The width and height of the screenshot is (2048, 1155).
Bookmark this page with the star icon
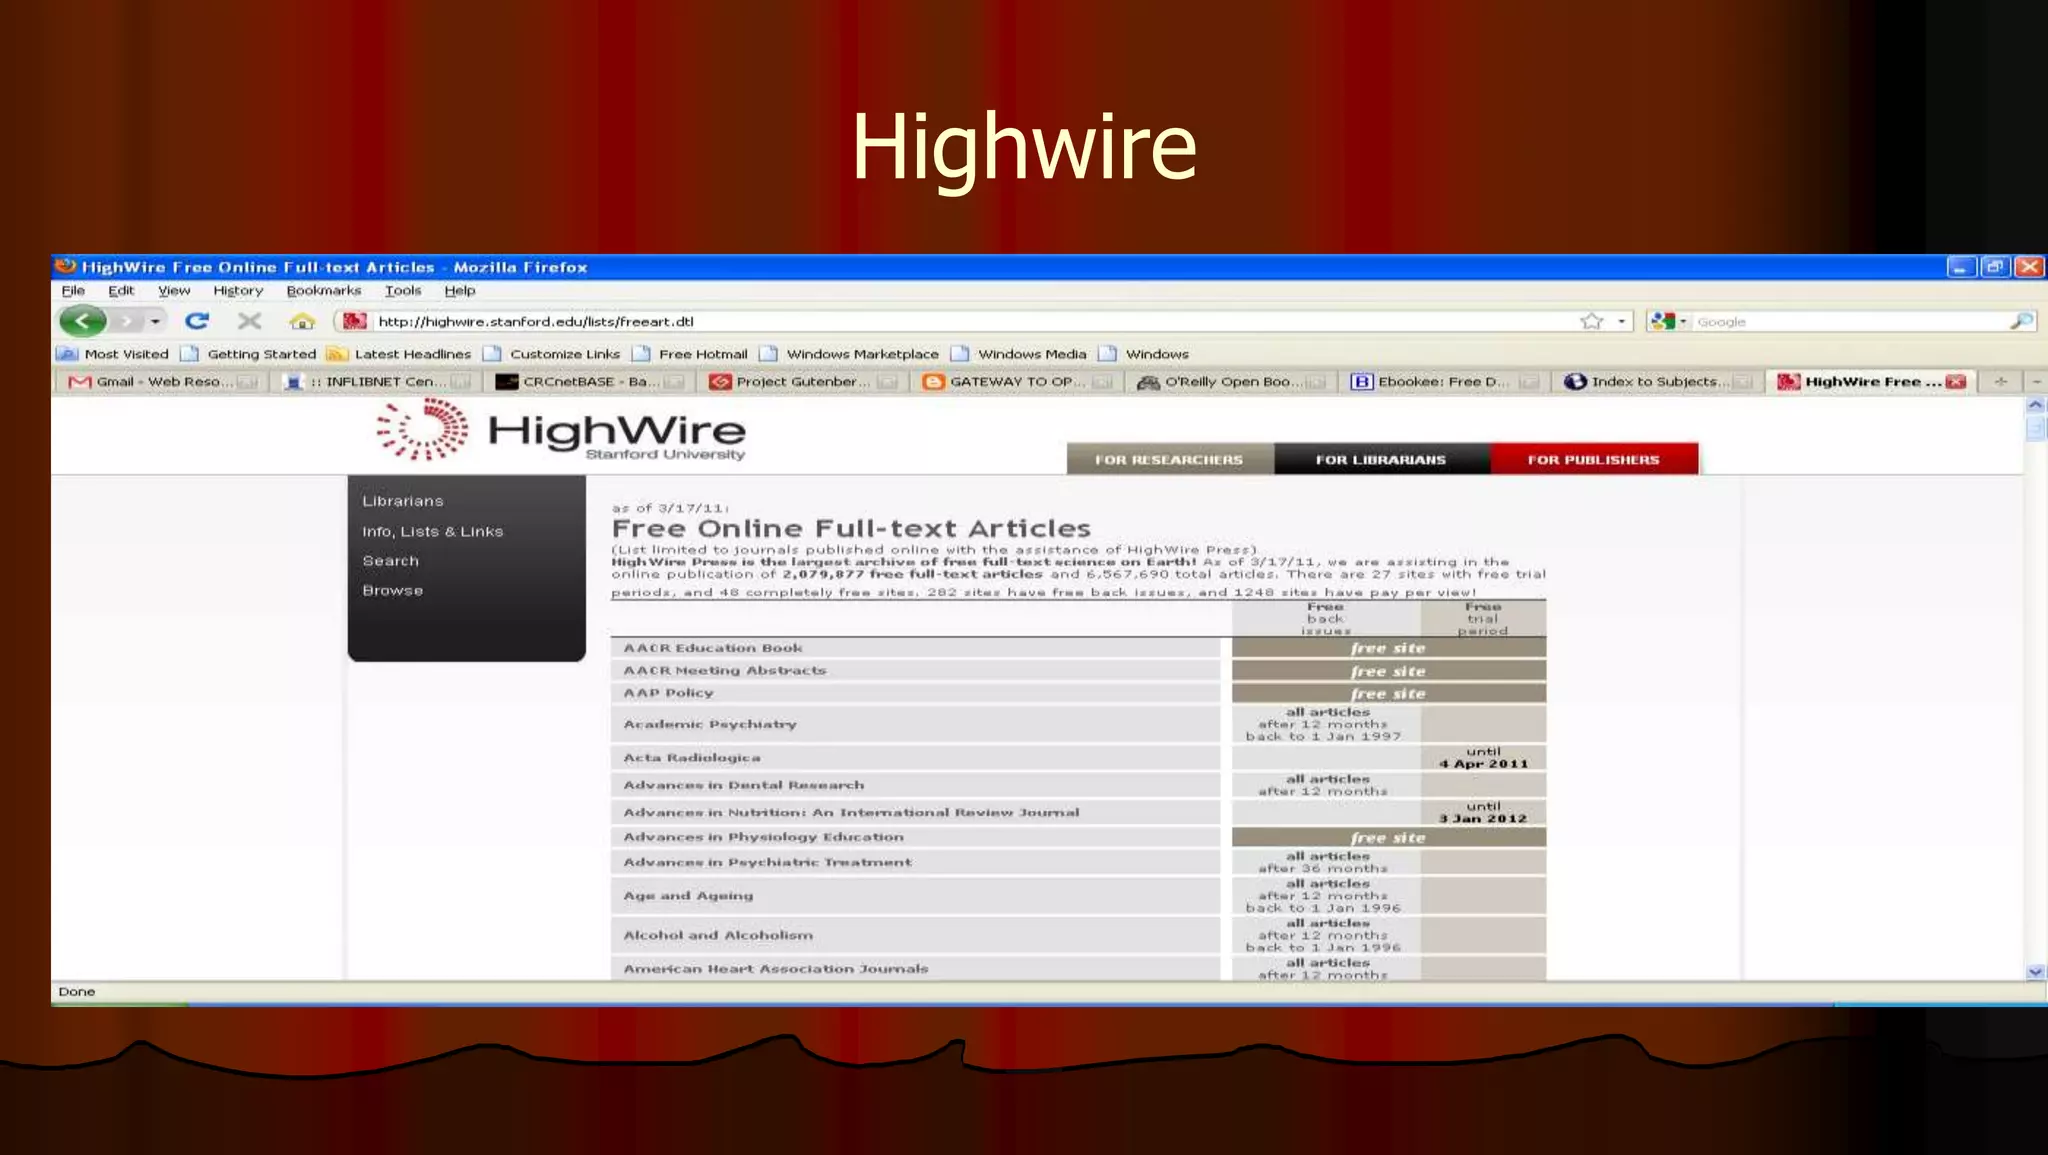pos(1591,321)
